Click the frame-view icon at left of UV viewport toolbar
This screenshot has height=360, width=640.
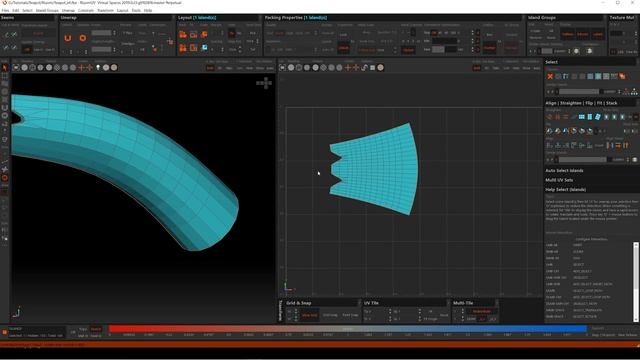282,68
